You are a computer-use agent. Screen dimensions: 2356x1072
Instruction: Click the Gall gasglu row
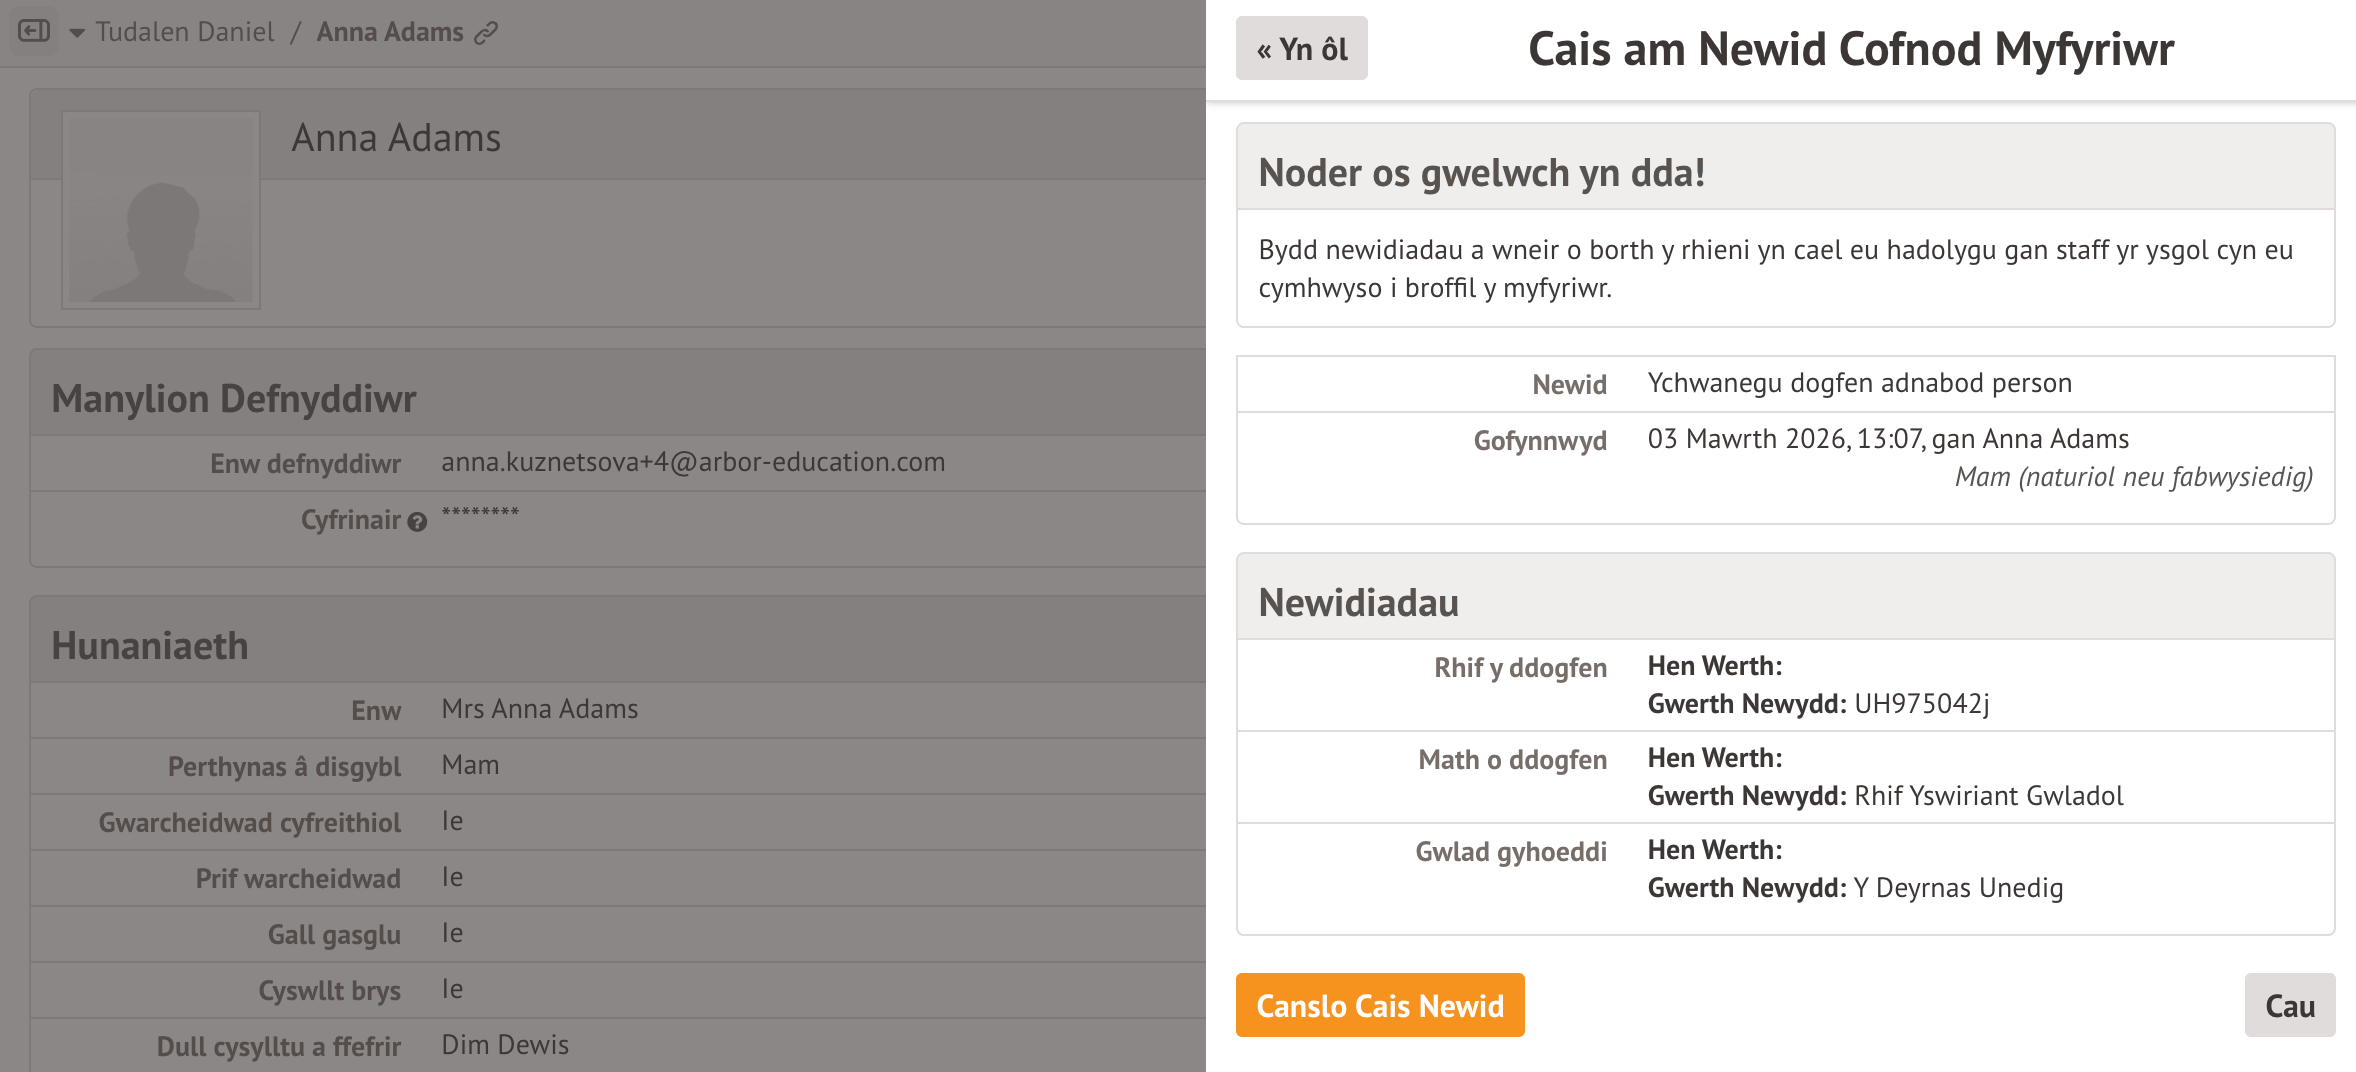pyautogui.click(x=616, y=934)
